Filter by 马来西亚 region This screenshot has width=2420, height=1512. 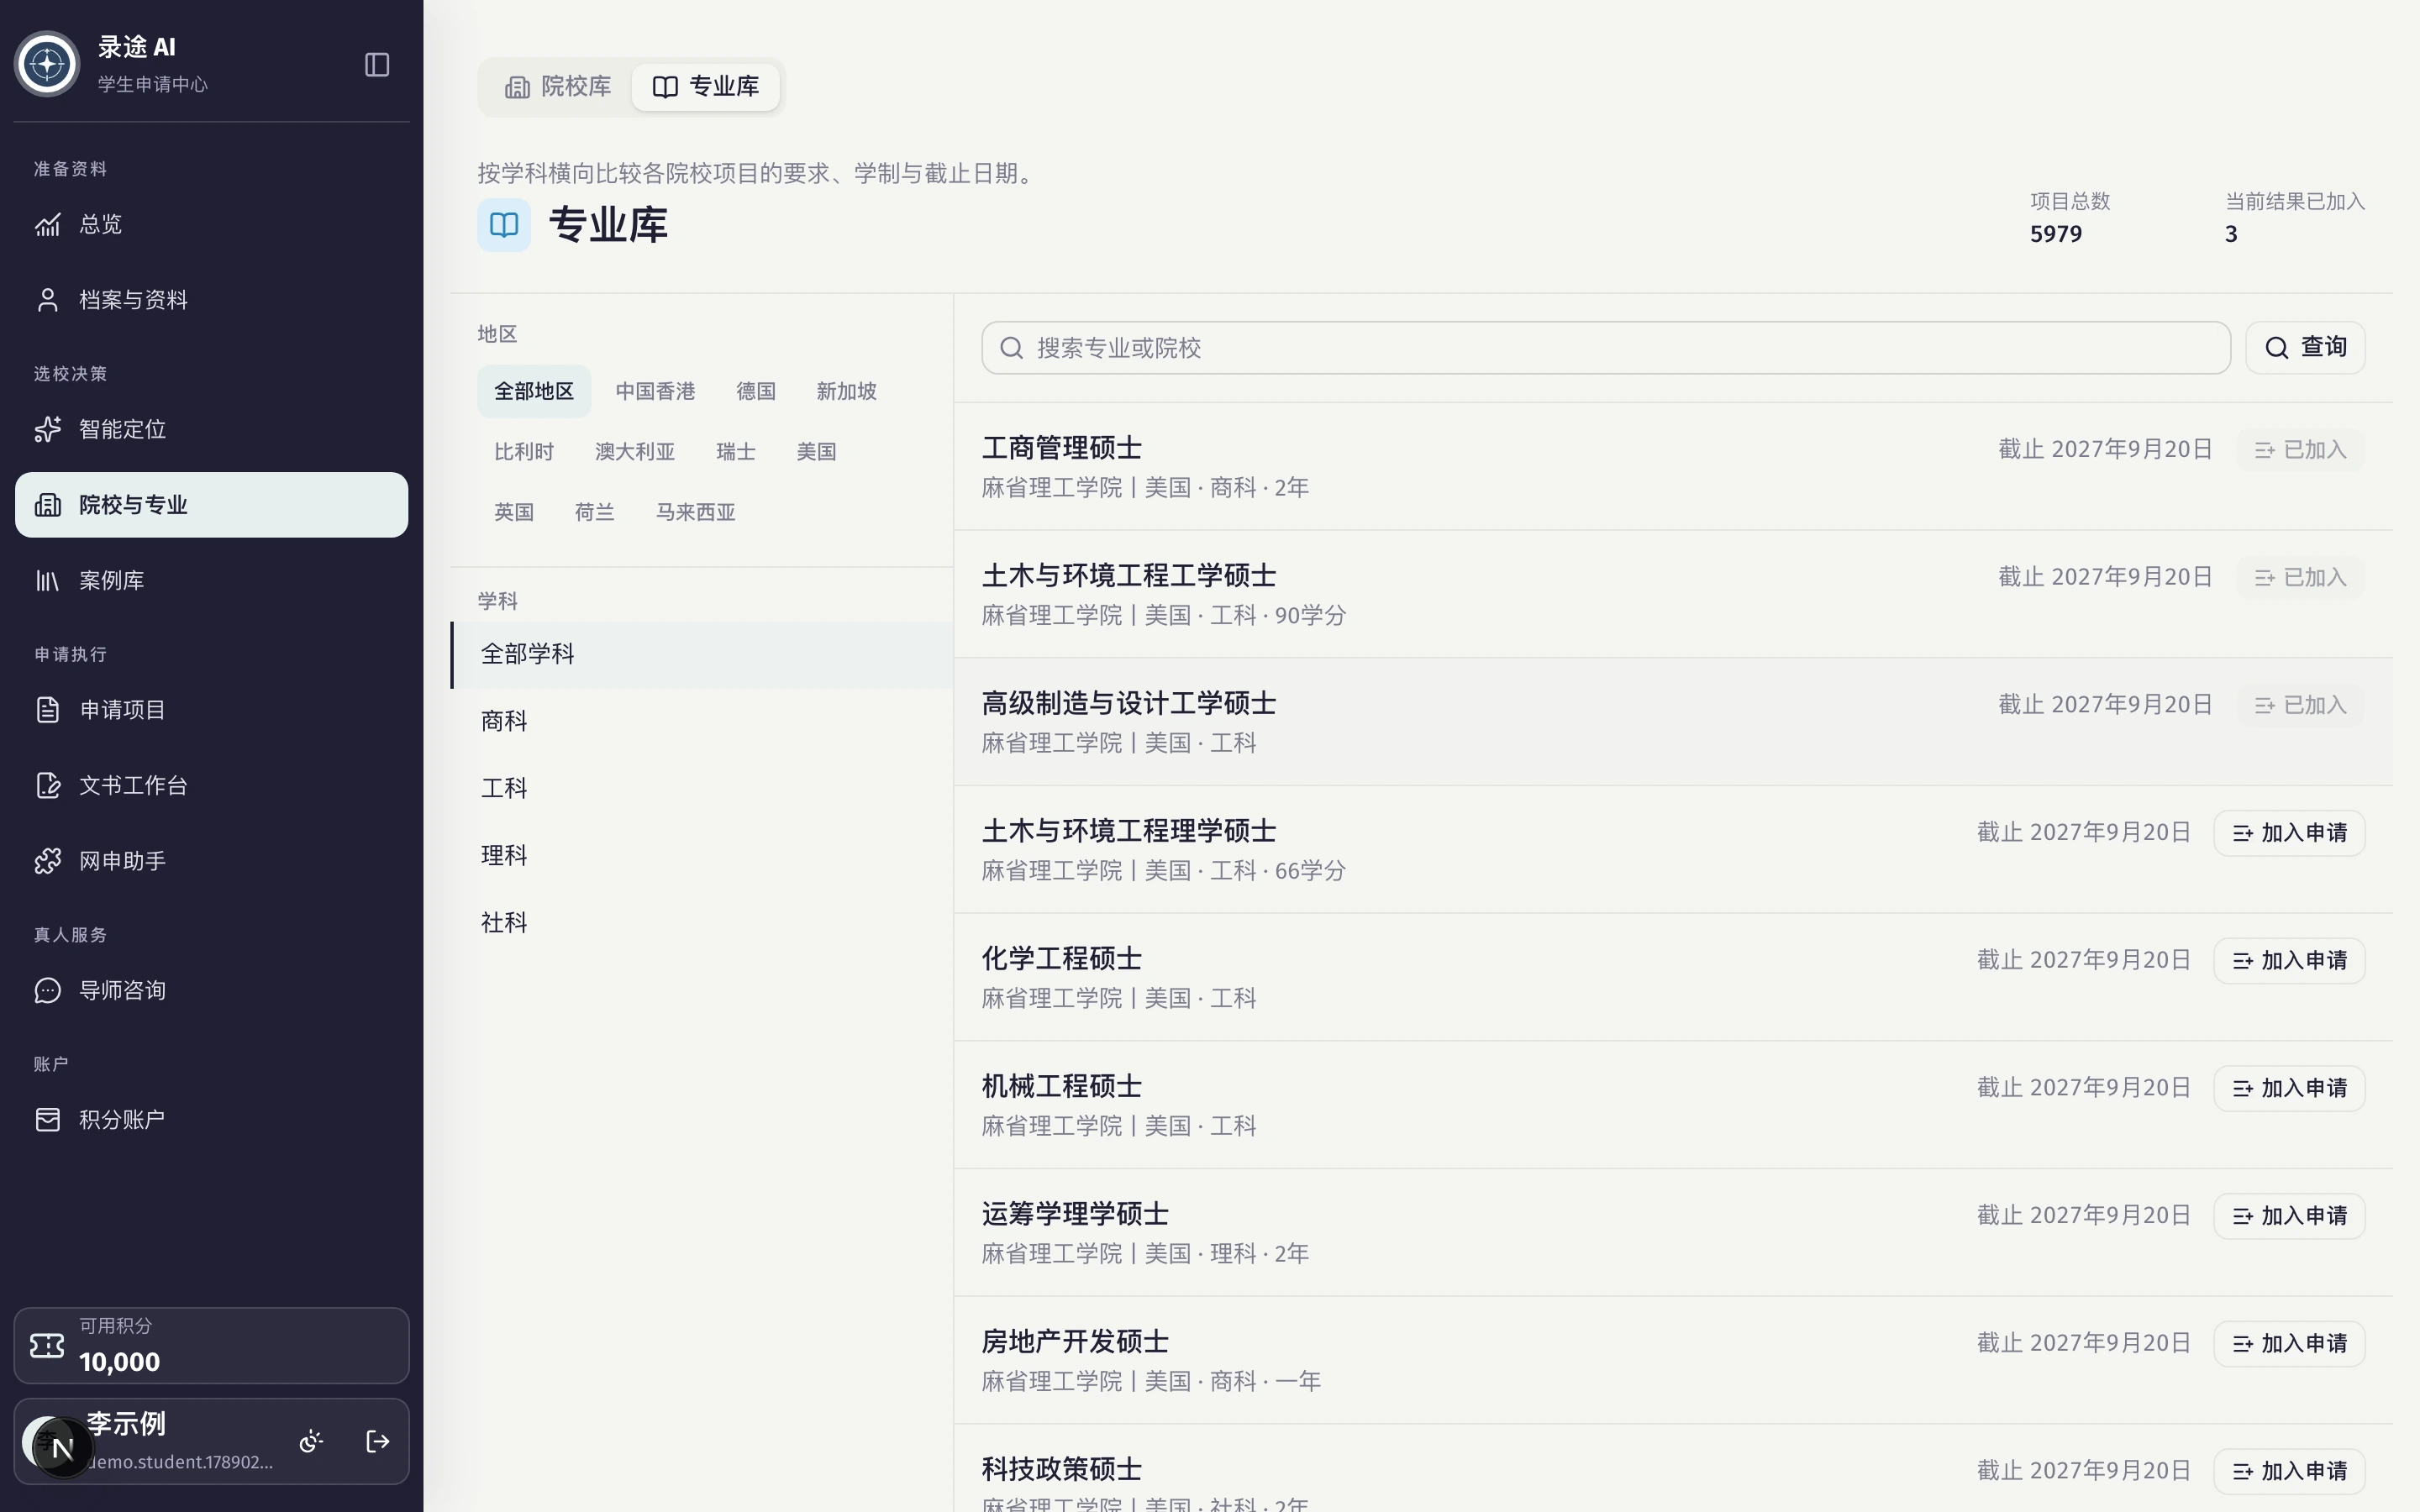tap(695, 512)
